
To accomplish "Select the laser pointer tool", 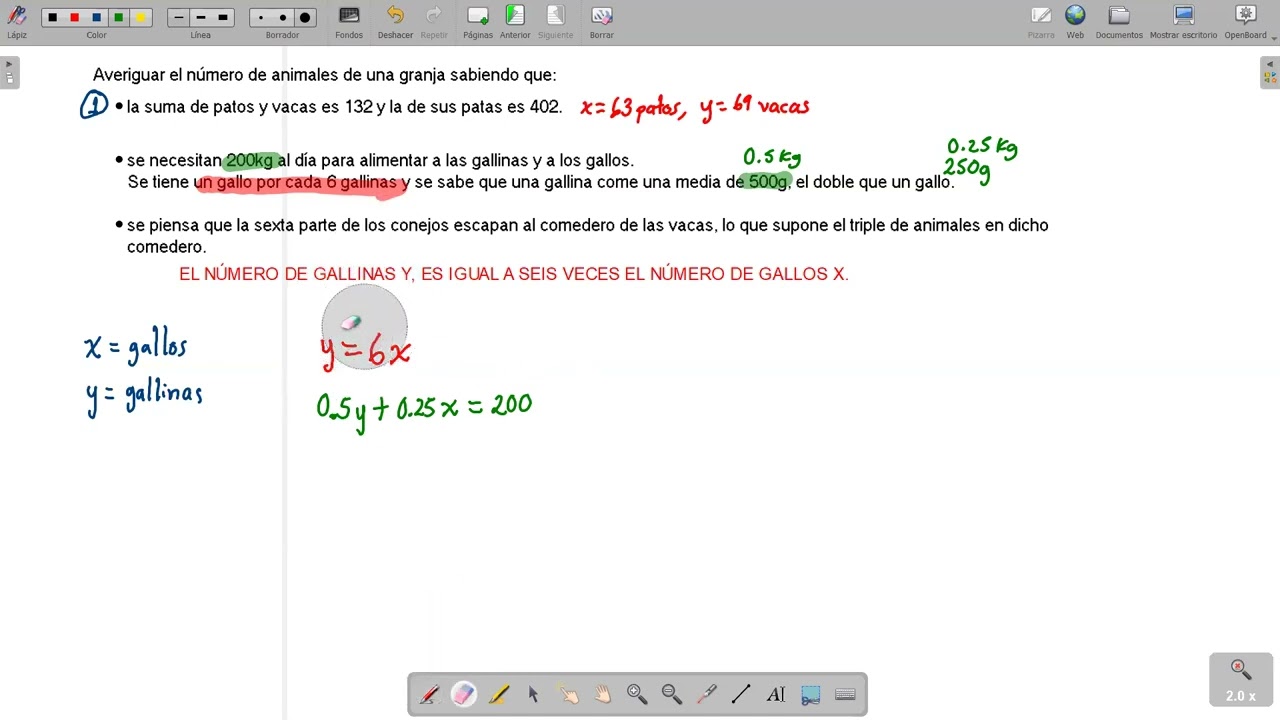I will [x=706, y=694].
